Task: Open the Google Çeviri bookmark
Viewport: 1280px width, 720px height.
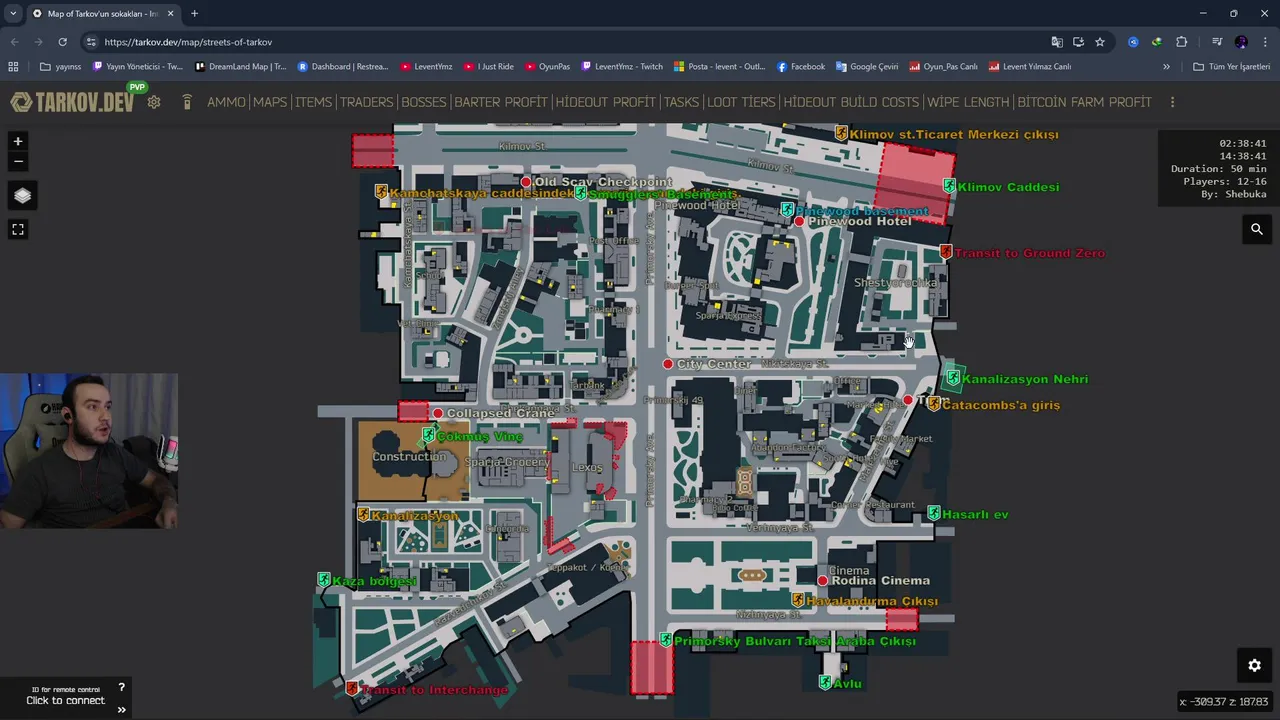Action: 867,67
